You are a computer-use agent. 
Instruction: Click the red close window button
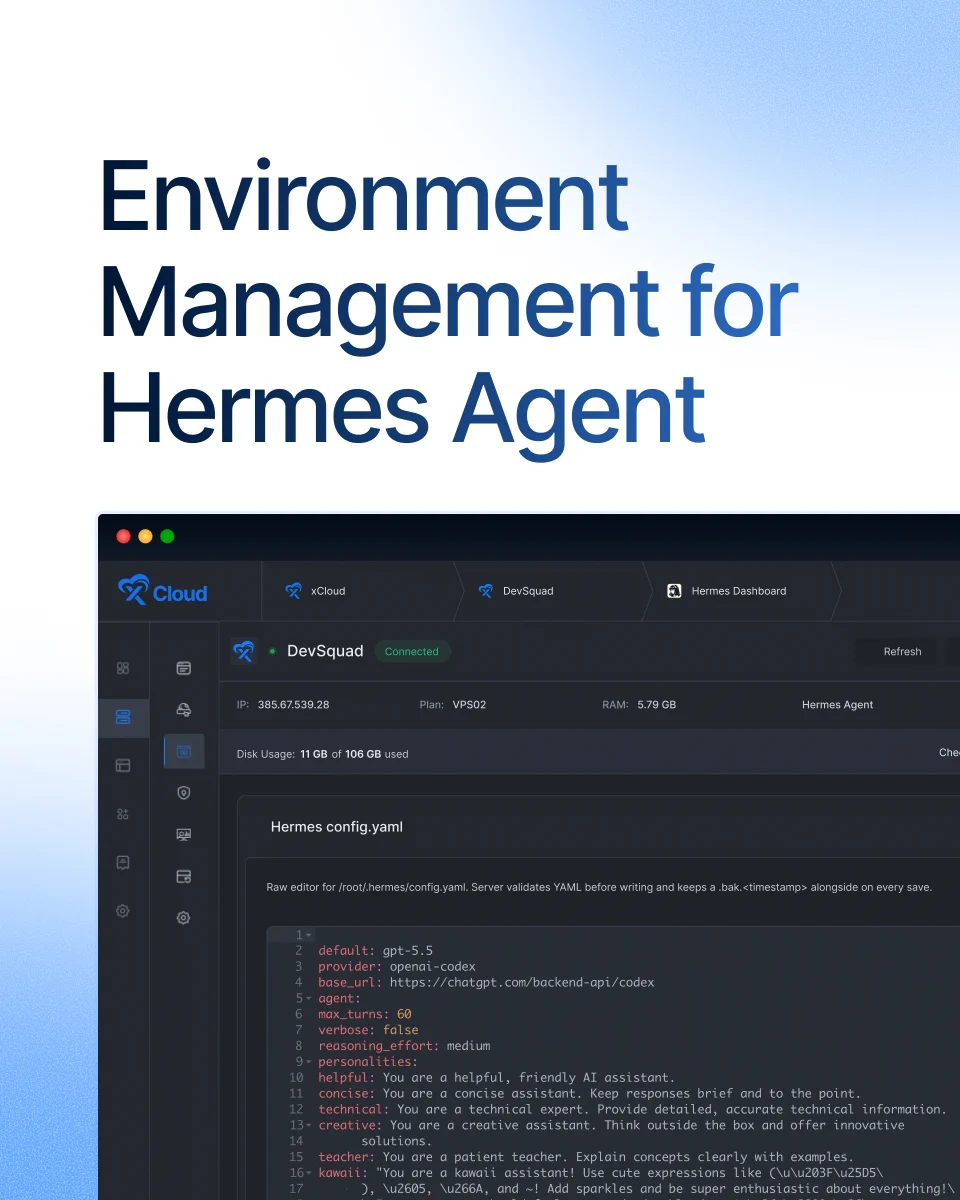click(x=123, y=536)
